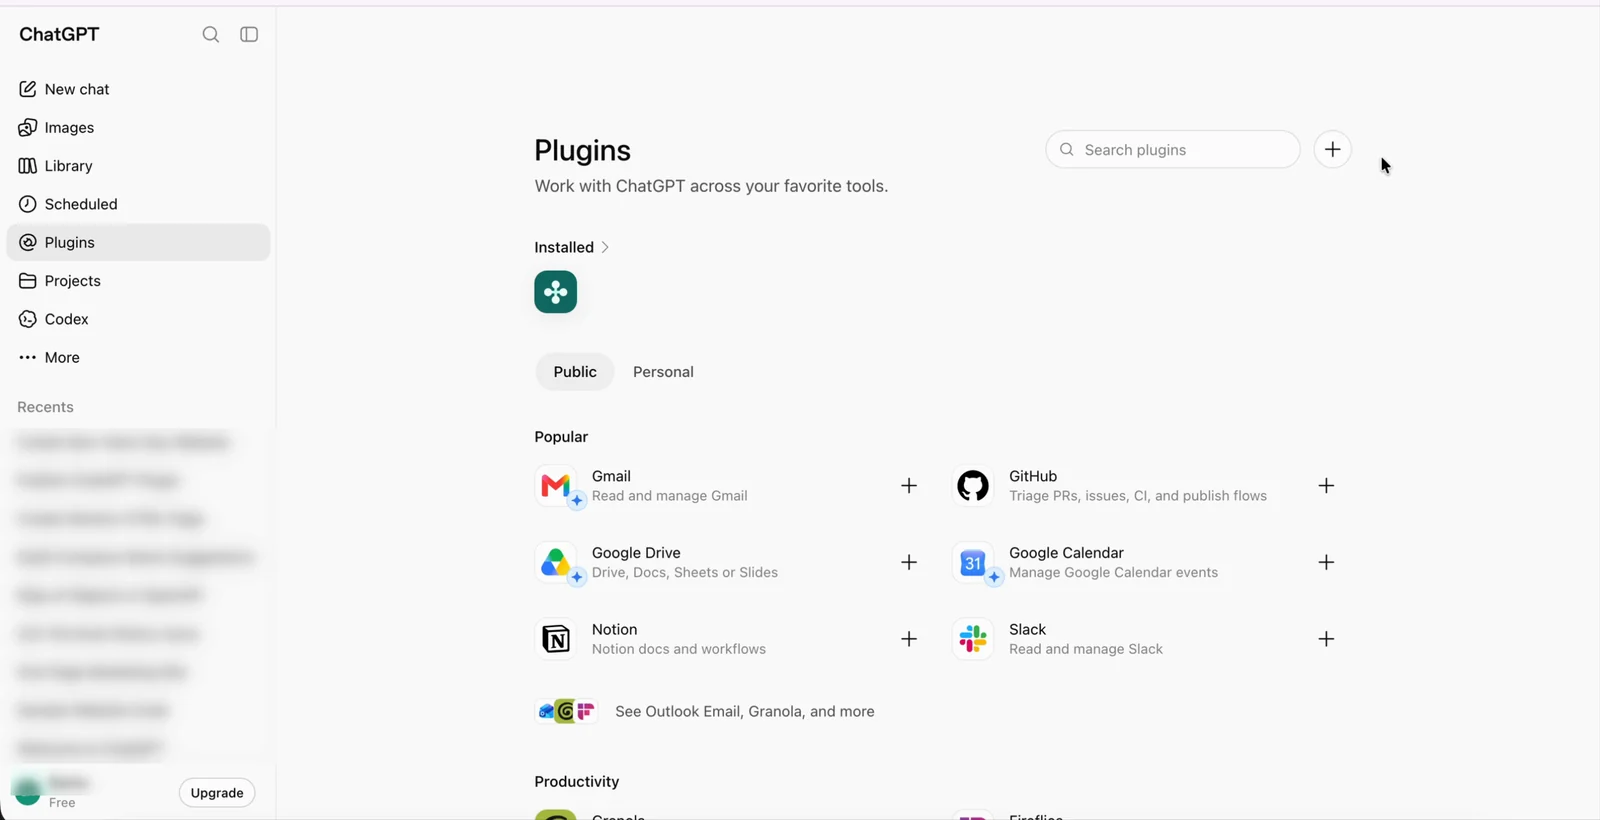Open the Images section

(138, 127)
